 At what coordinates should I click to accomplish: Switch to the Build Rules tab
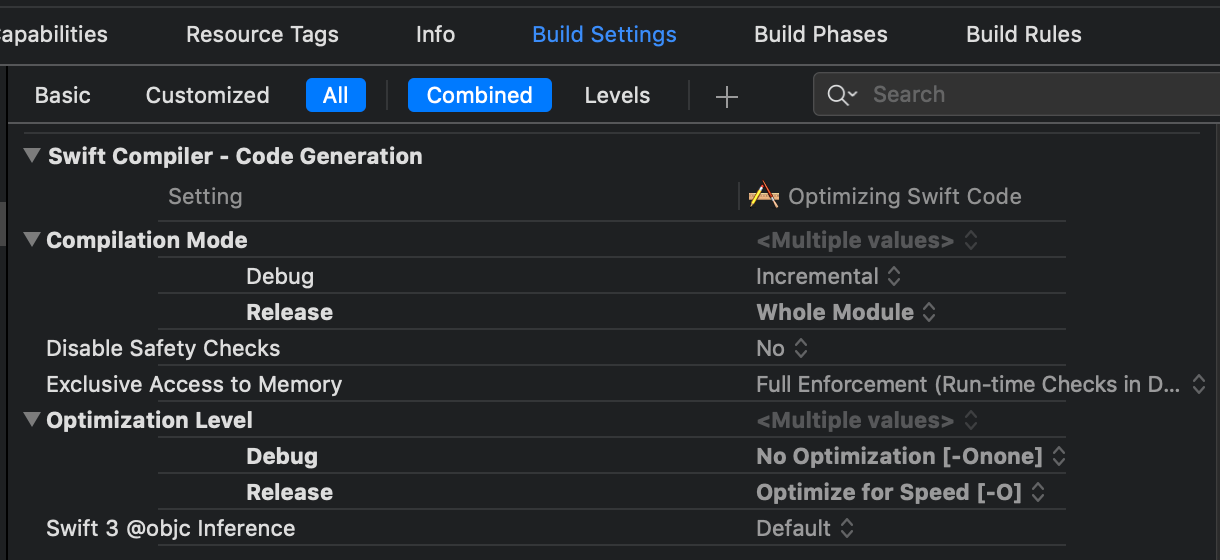(1023, 34)
